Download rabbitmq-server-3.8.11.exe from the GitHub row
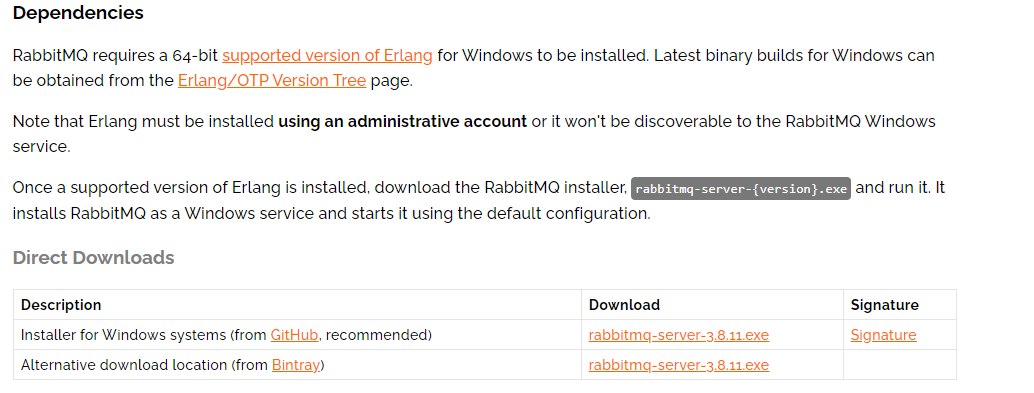Screen dimensions: 1034x393 click(679, 335)
